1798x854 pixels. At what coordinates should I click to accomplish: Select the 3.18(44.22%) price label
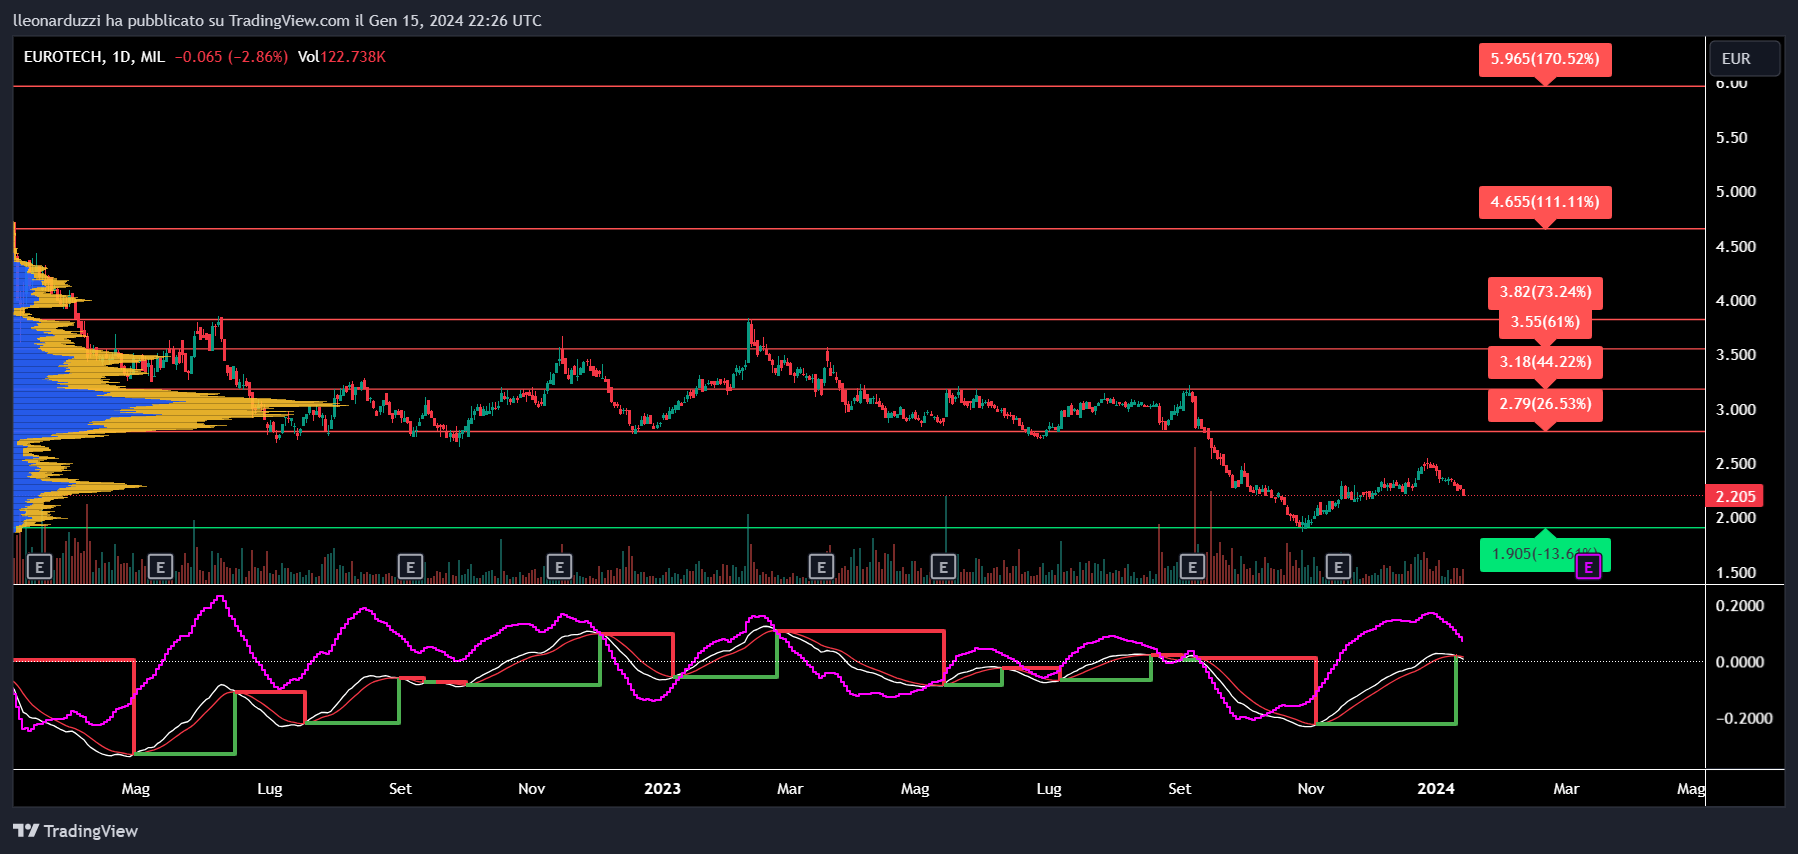1545,362
